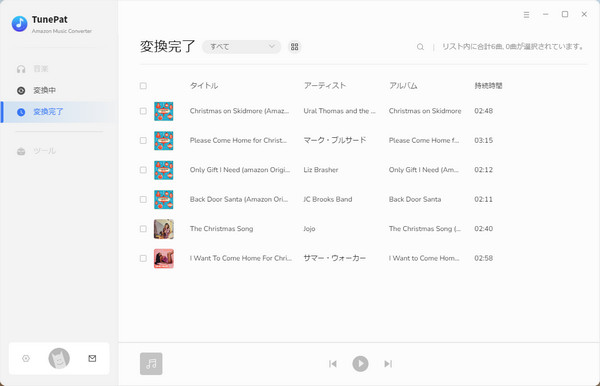Check the Please Come Home row checkbox

143,140
